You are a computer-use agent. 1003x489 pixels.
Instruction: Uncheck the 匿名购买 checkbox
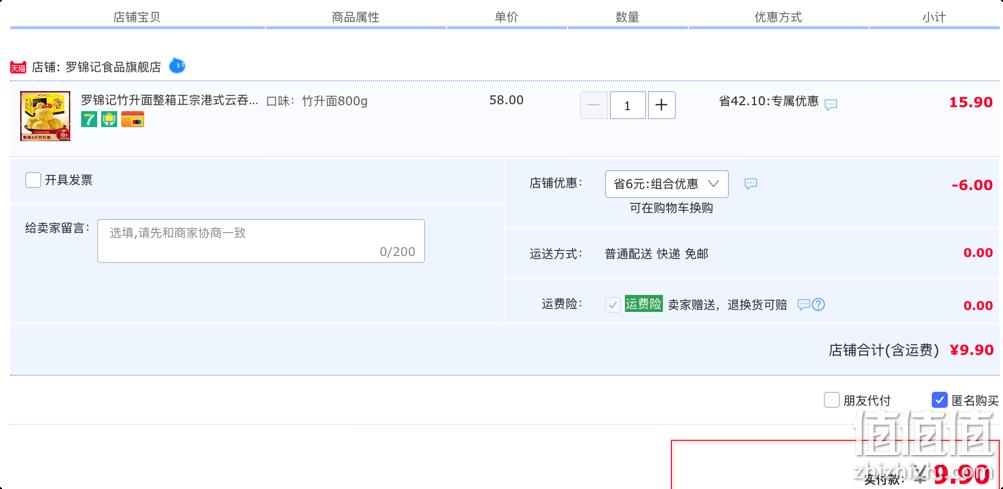pyautogui.click(x=939, y=401)
